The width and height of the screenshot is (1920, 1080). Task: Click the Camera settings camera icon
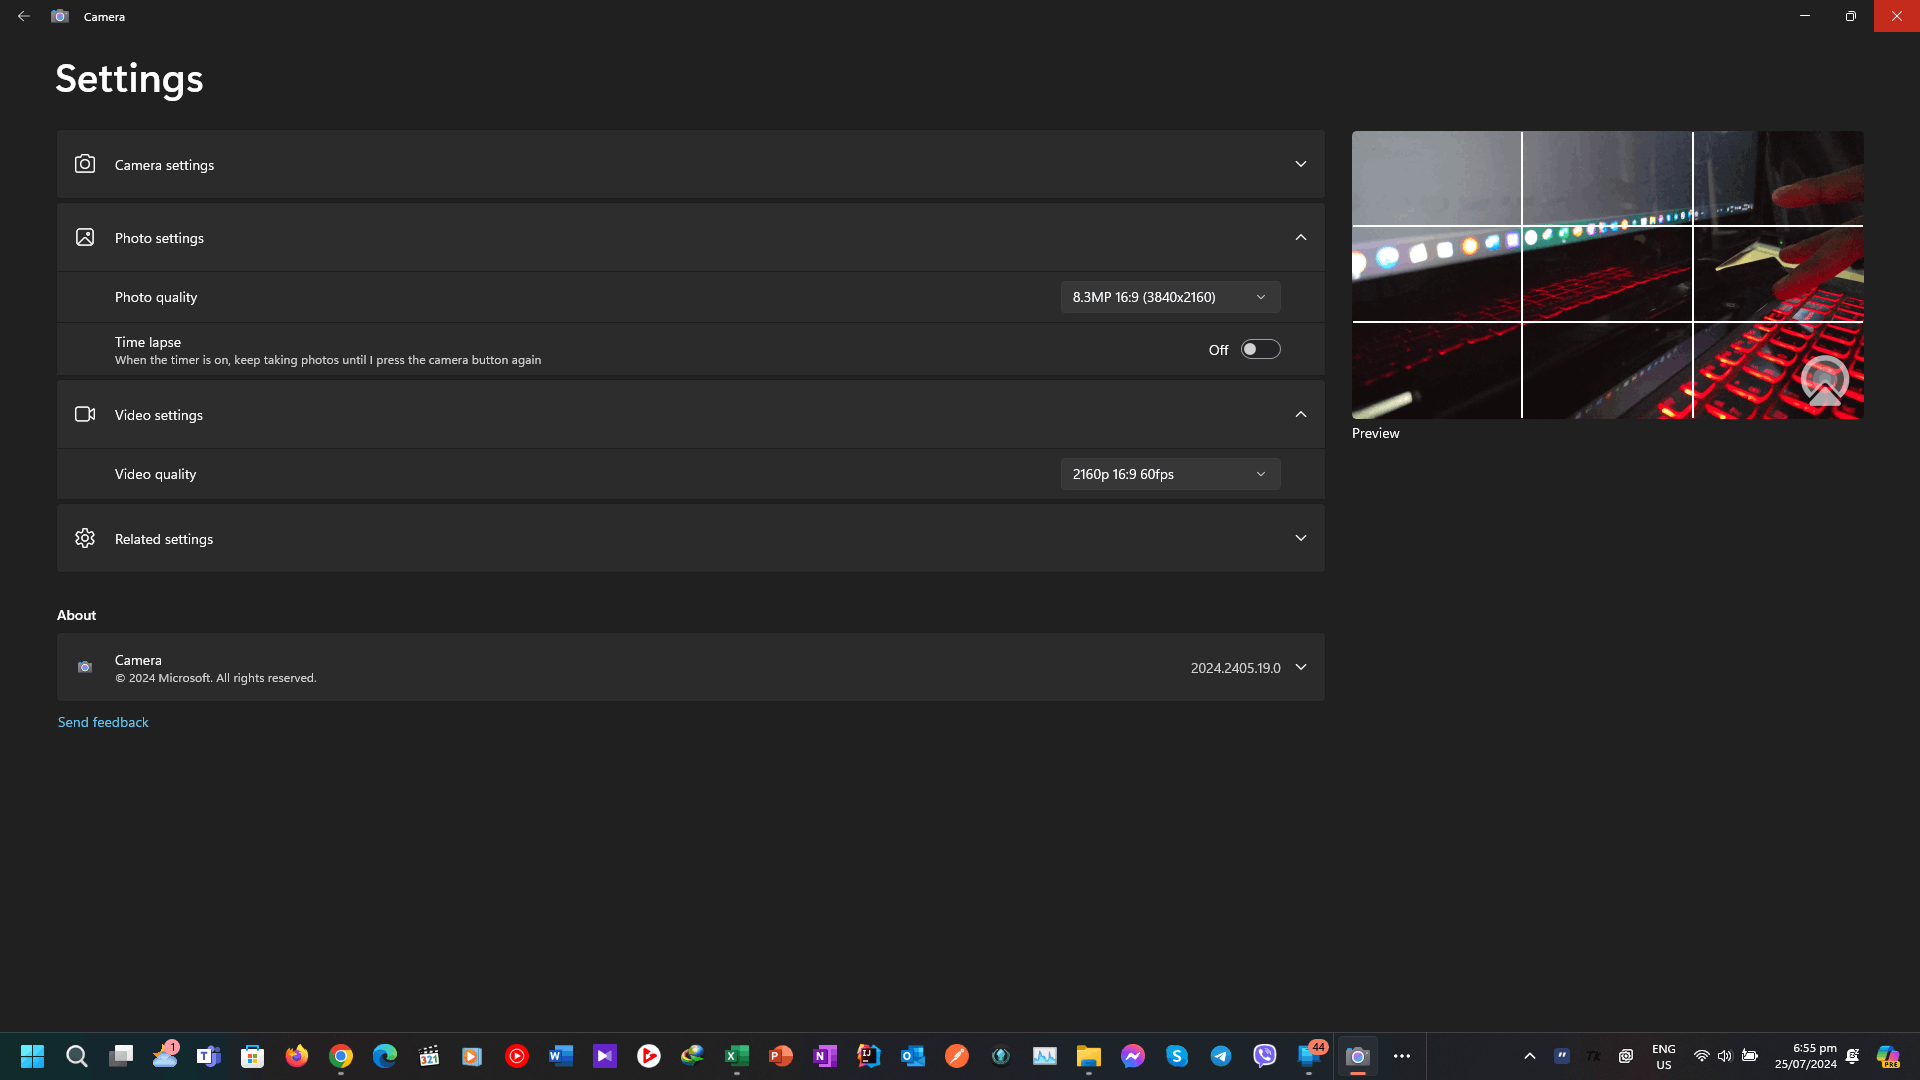pyautogui.click(x=85, y=164)
